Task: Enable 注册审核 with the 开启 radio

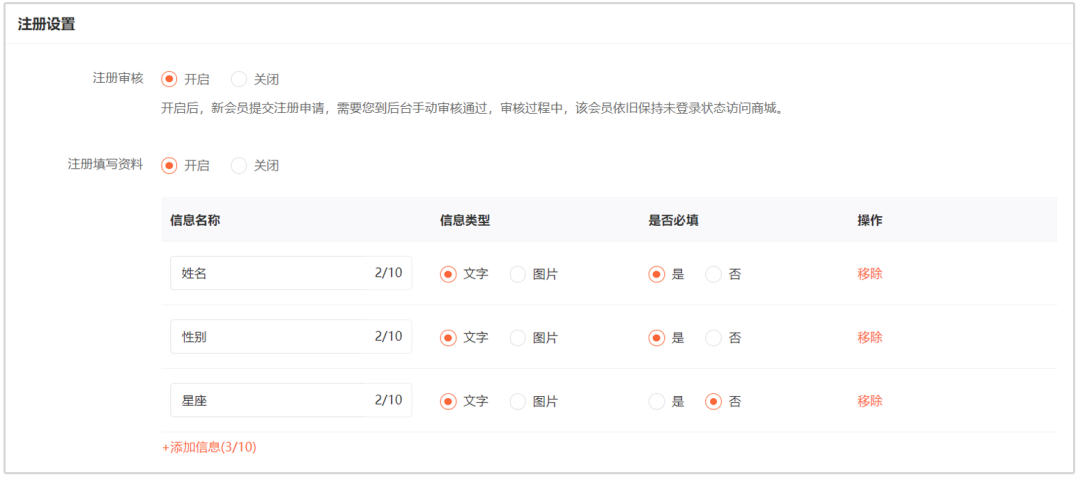Action: coord(169,79)
